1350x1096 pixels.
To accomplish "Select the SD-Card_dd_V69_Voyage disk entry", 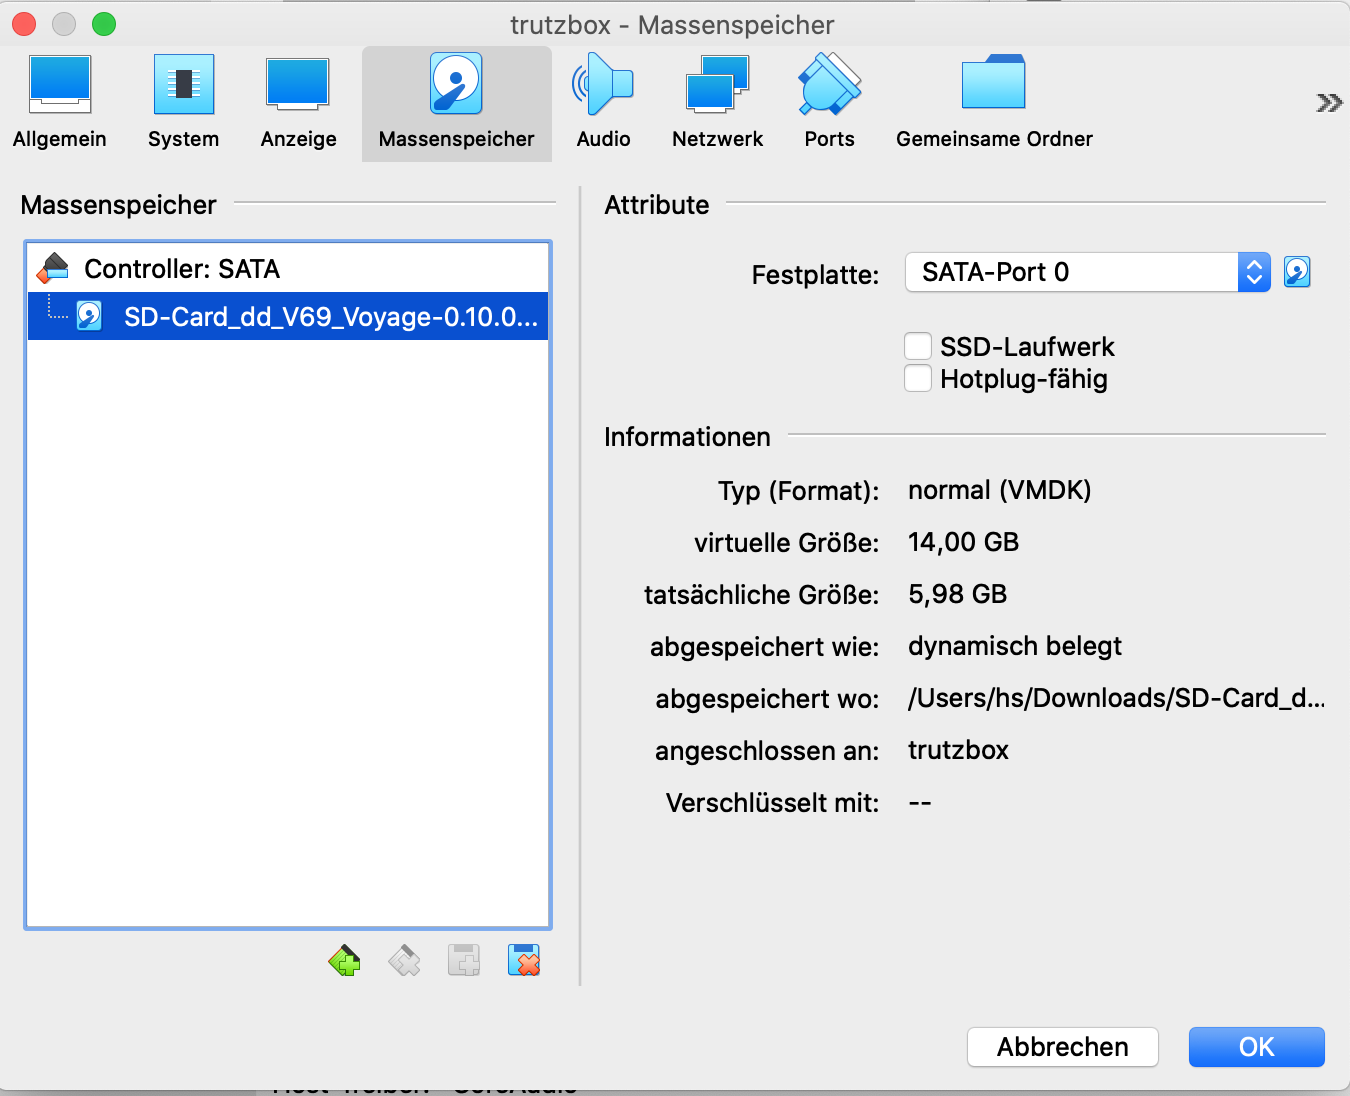I will point(330,317).
